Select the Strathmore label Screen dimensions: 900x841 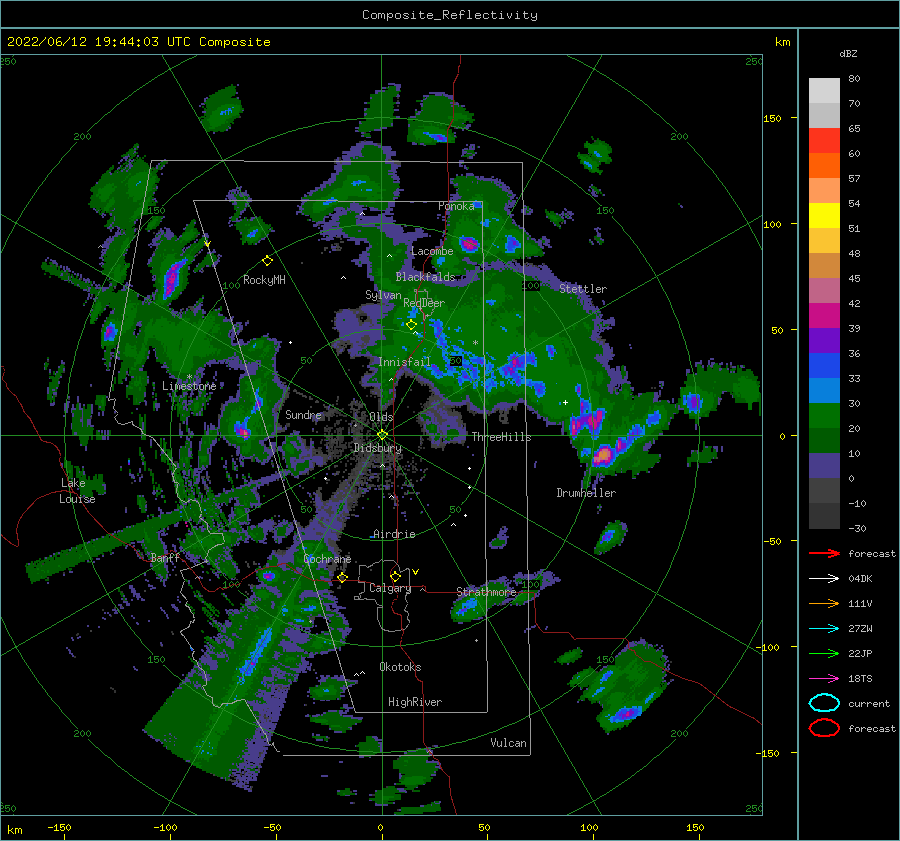pyautogui.click(x=486, y=592)
